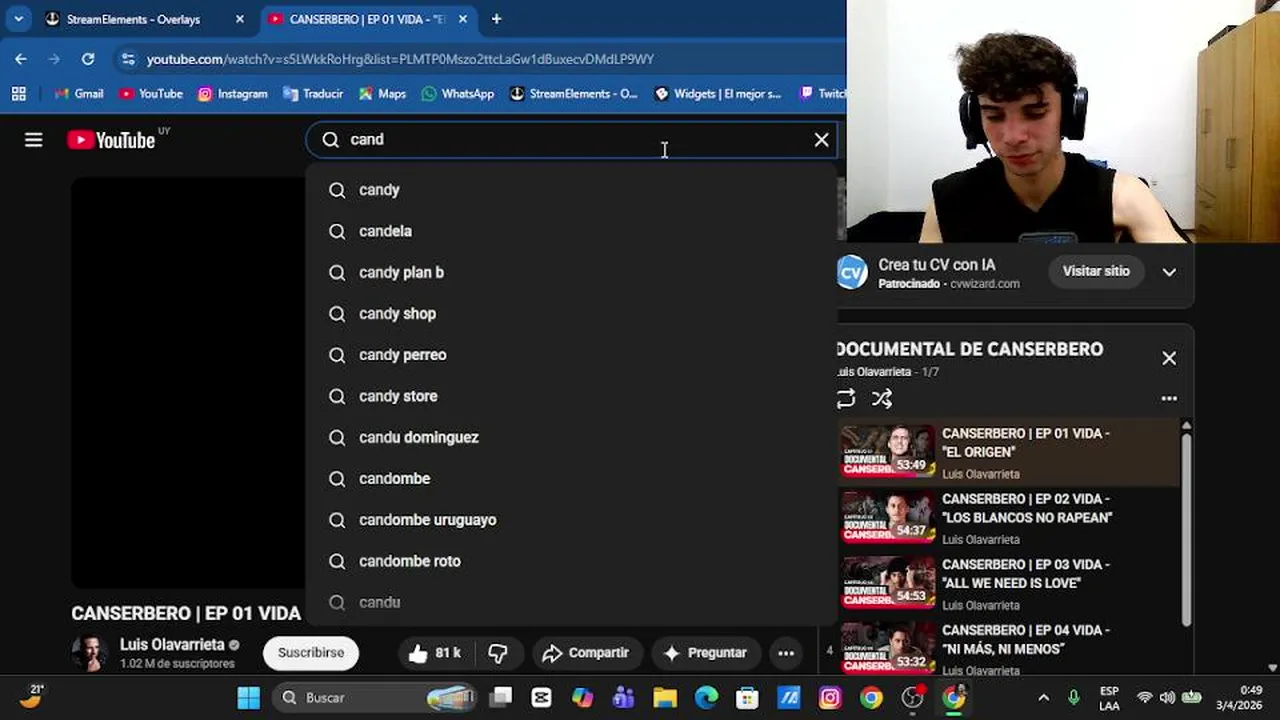
Task: Dislike the video
Action: tap(498, 653)
